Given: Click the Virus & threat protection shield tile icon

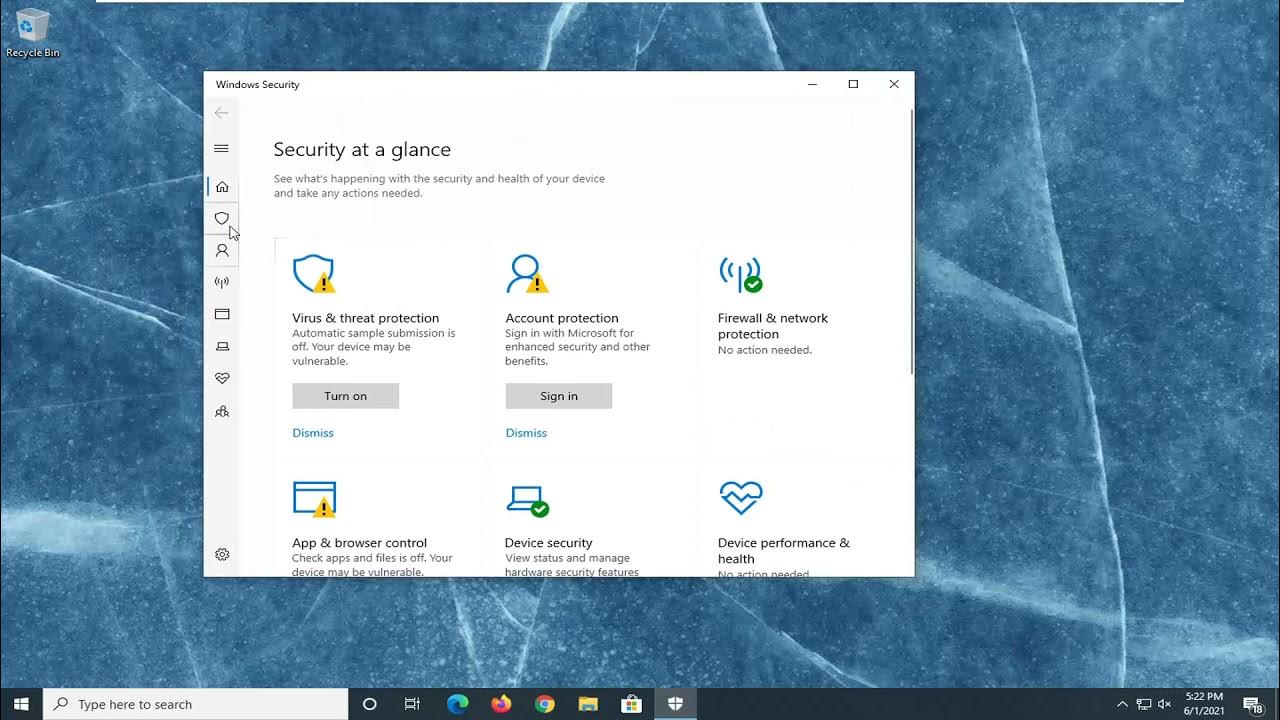Looking at the screenshot, I should click(x=313, y=273).
